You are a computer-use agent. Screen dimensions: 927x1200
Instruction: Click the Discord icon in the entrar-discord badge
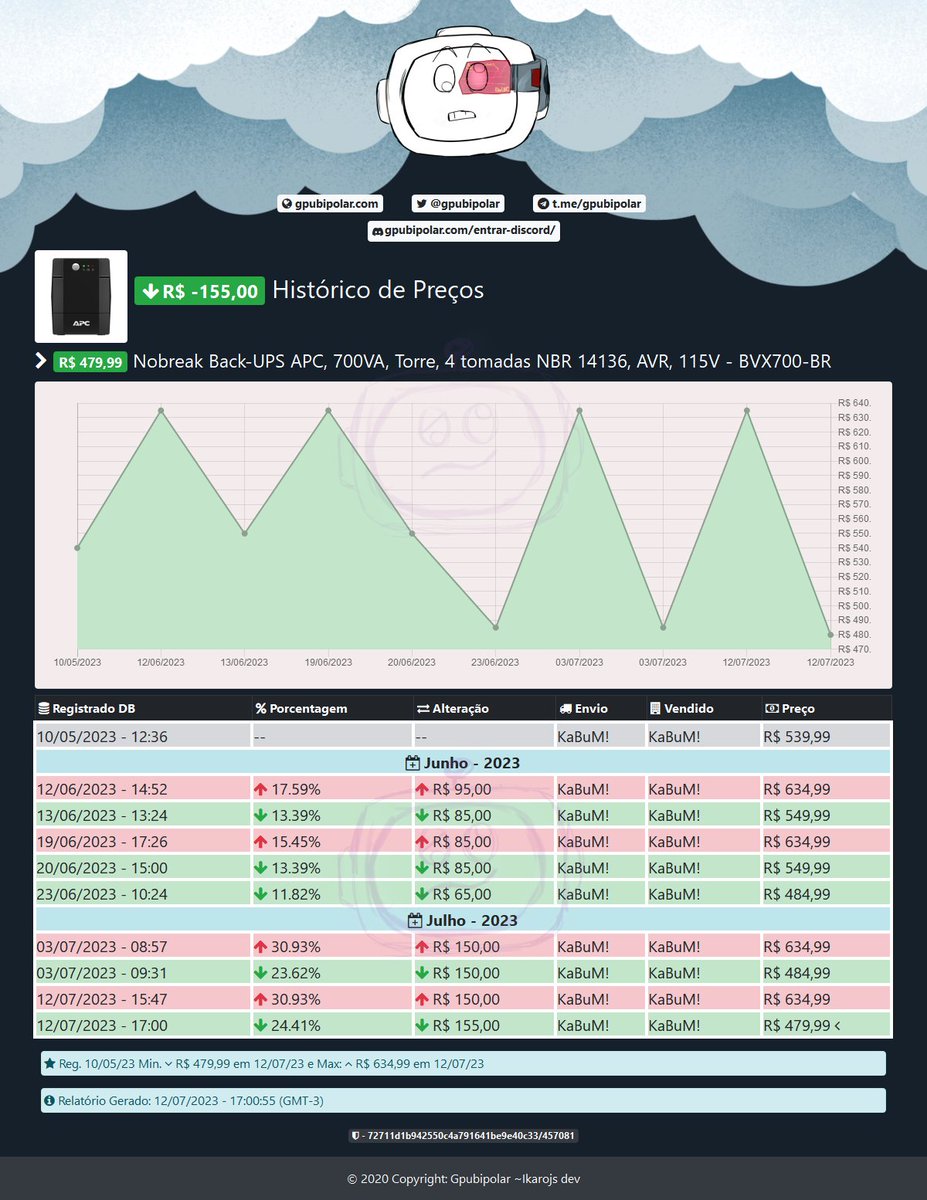click(378, 232)
